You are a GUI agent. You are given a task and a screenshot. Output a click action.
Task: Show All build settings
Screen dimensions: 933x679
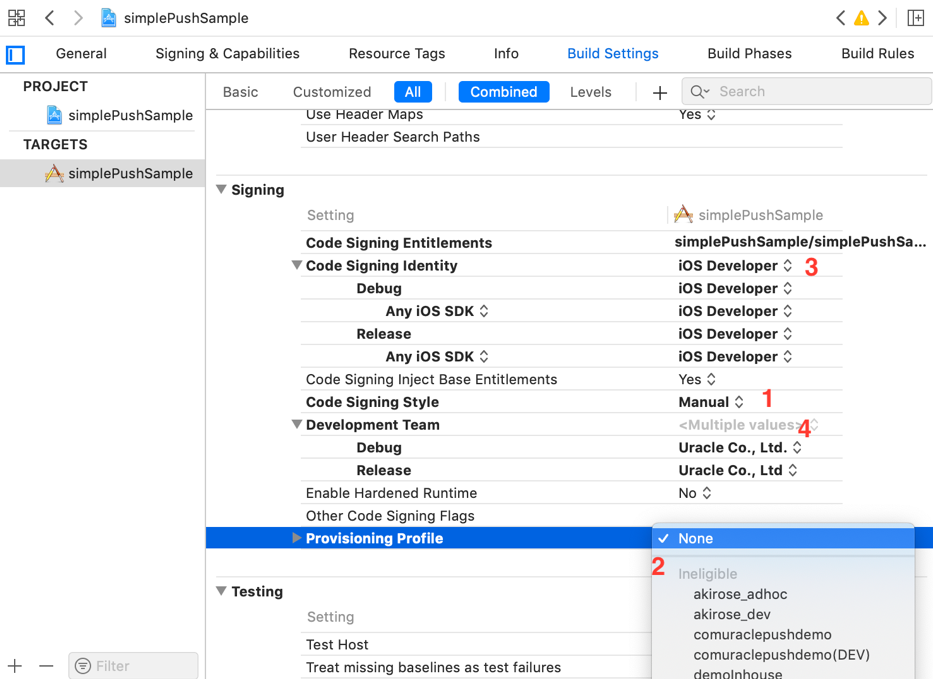(413, 92)
